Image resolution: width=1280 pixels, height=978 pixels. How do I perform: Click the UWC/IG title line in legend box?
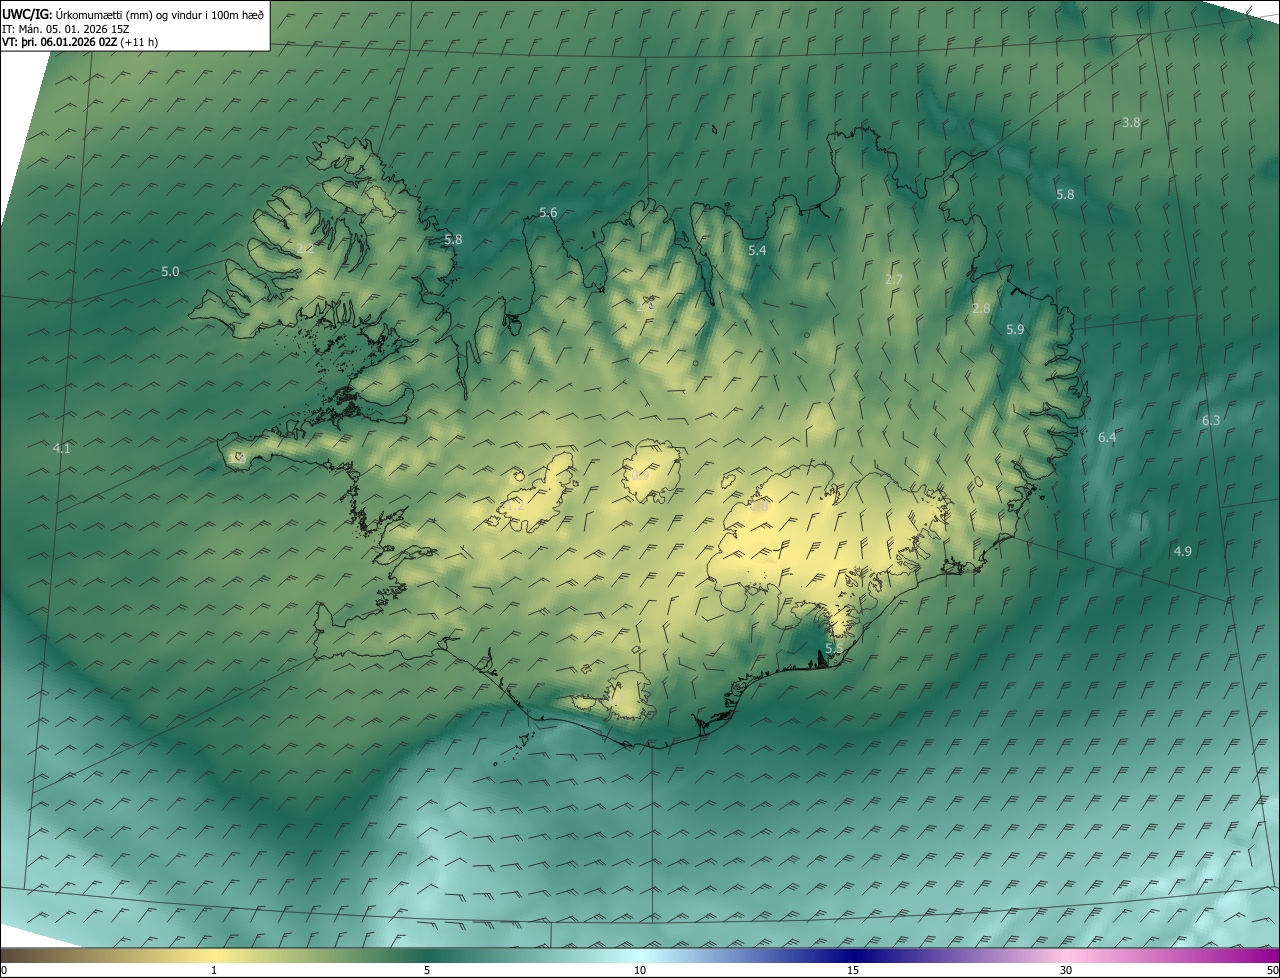(133, 15)
